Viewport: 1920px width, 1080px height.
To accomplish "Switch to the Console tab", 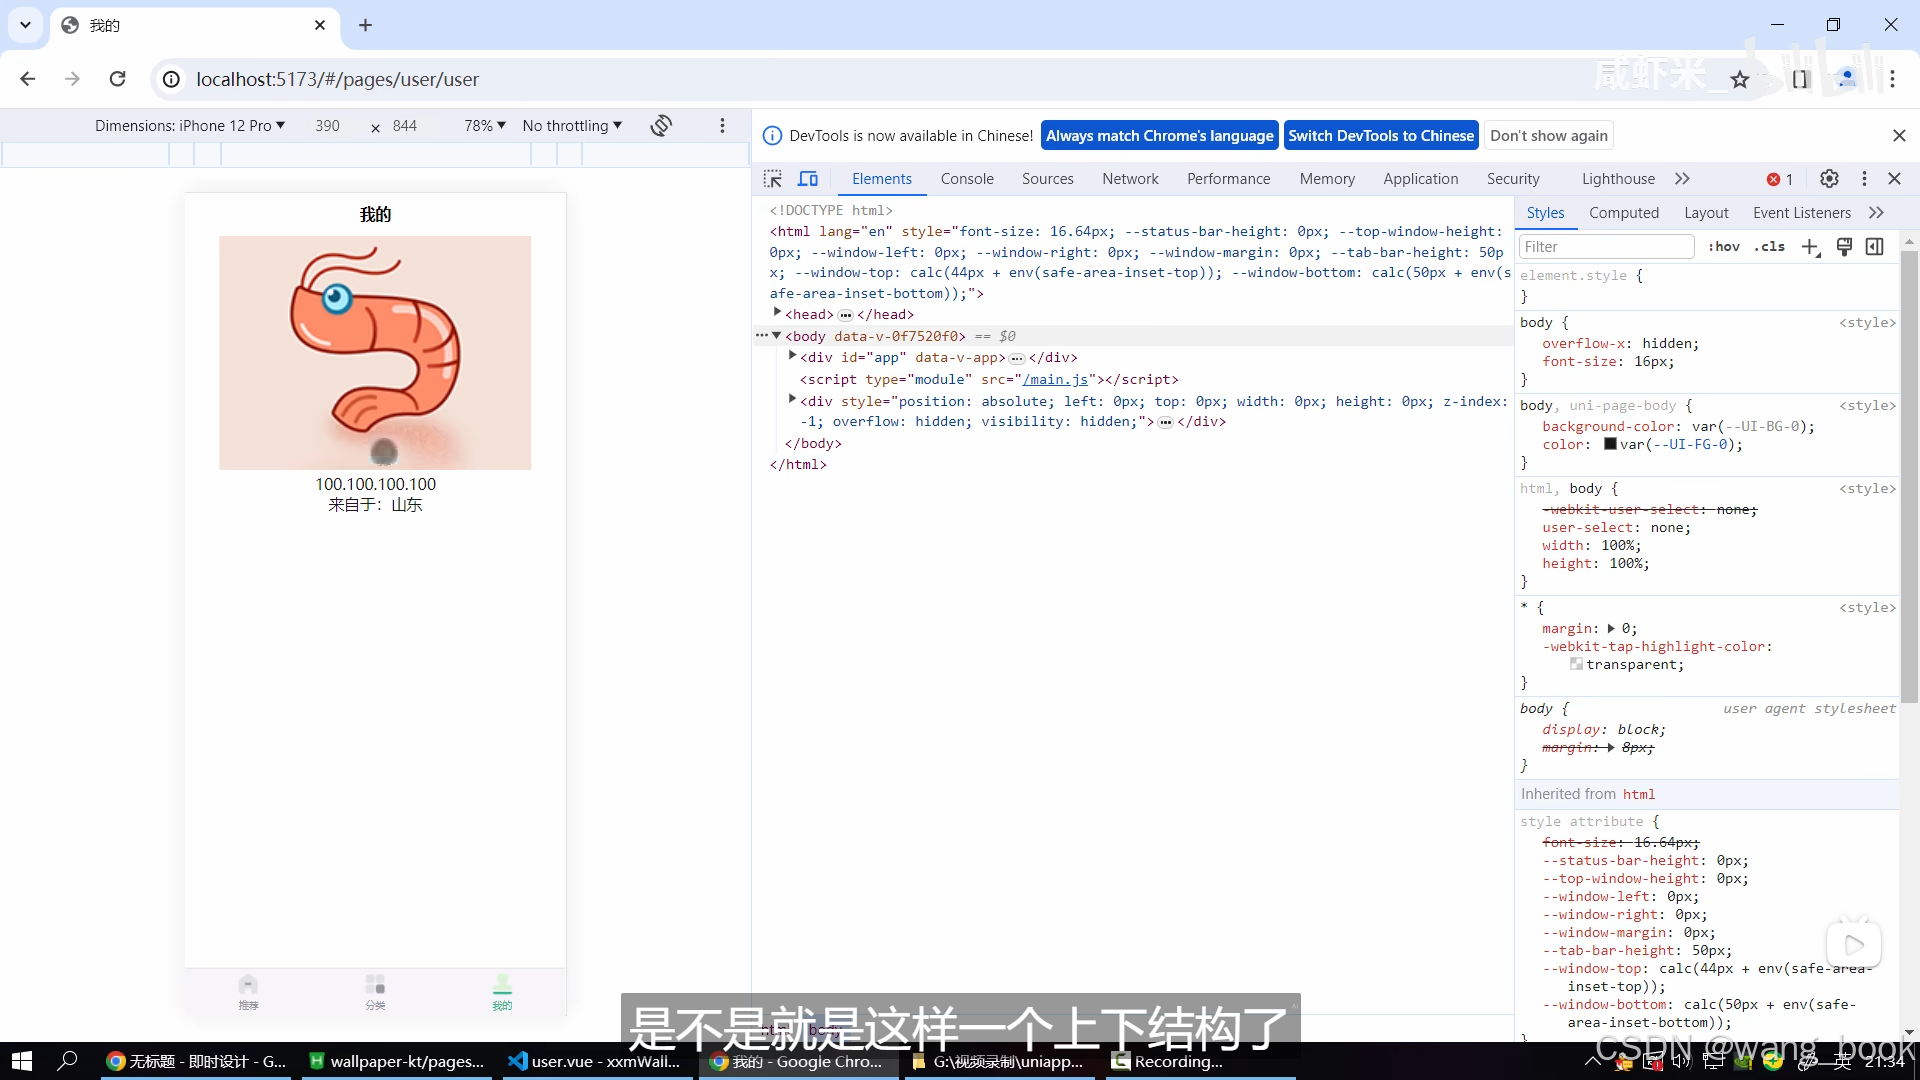I will 967,179.
